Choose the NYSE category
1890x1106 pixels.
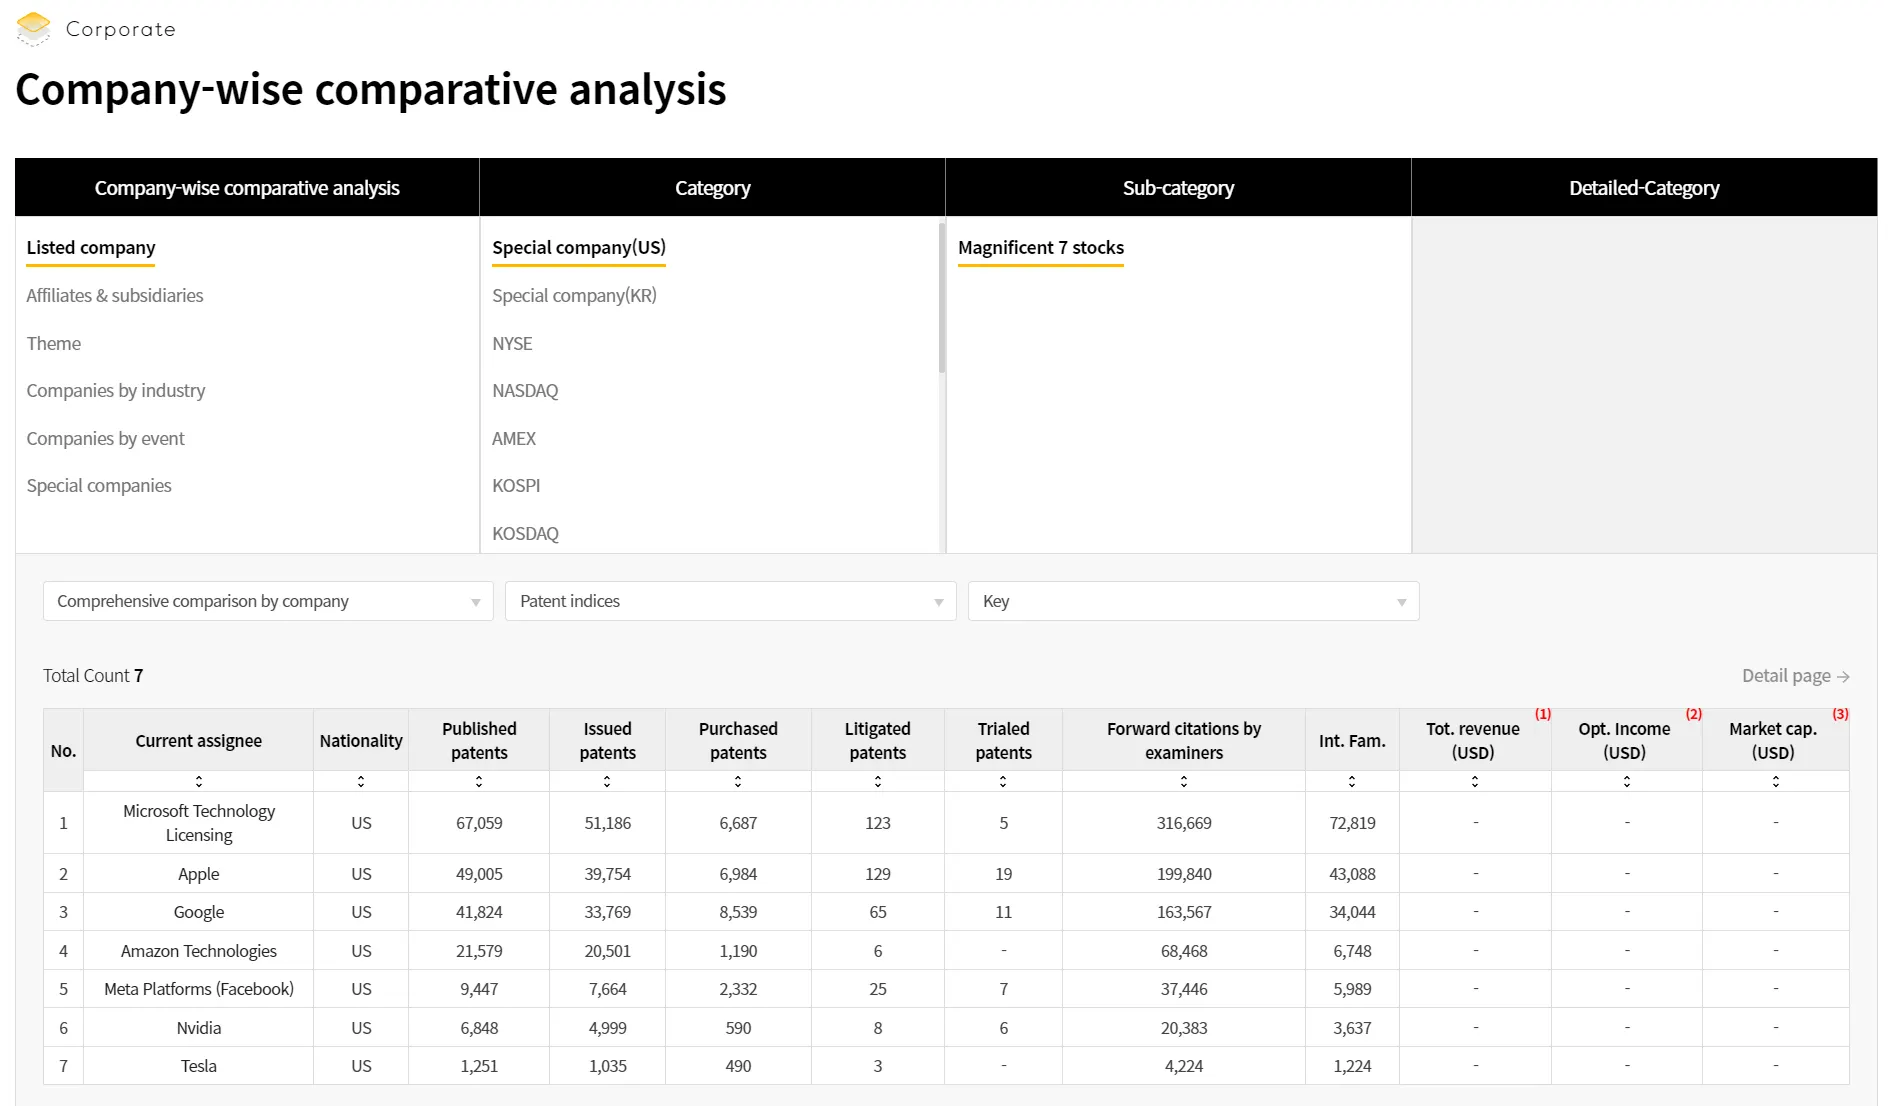(x=512, y=344)
